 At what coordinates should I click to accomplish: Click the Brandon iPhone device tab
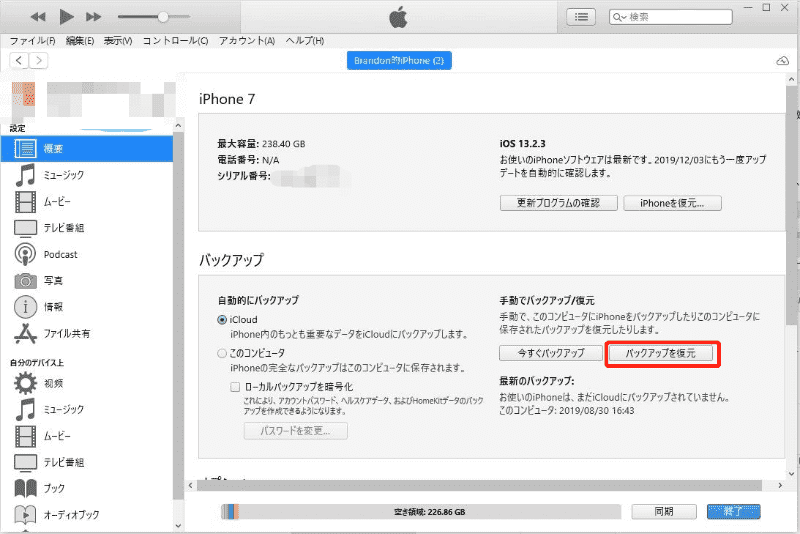coord(399,61)
